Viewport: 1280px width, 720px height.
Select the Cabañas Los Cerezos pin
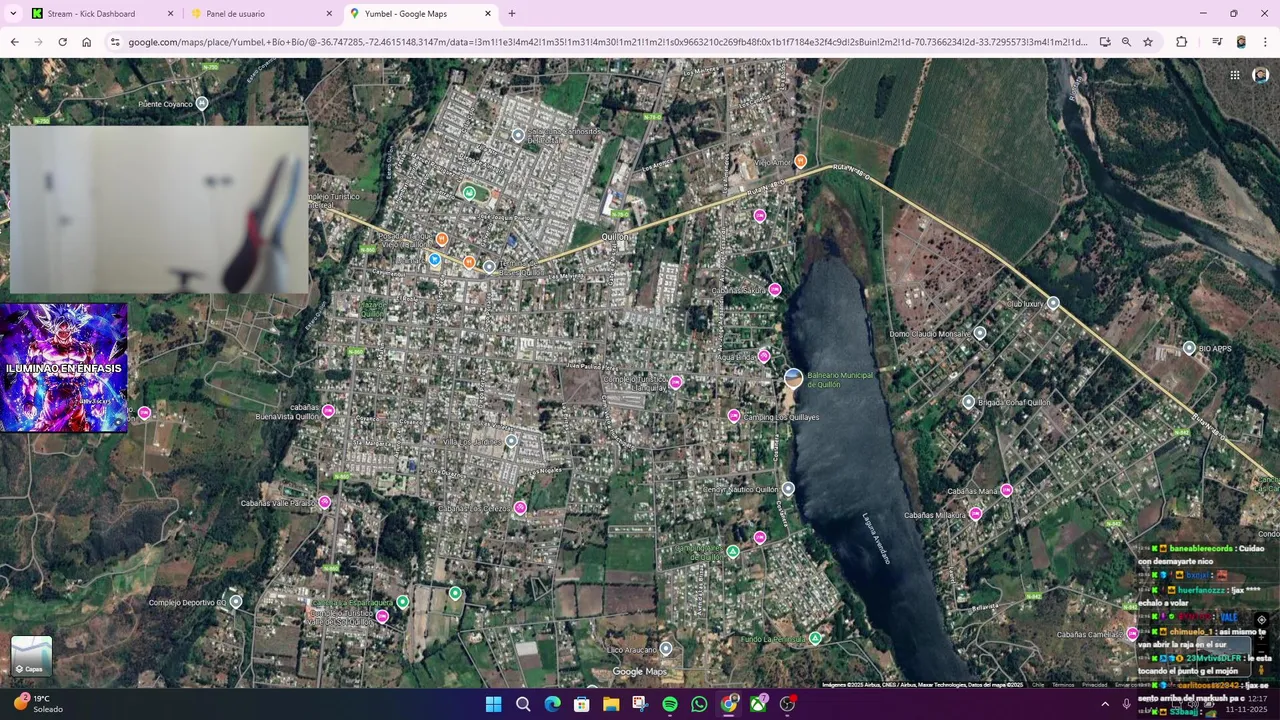(x=520, y=508)
